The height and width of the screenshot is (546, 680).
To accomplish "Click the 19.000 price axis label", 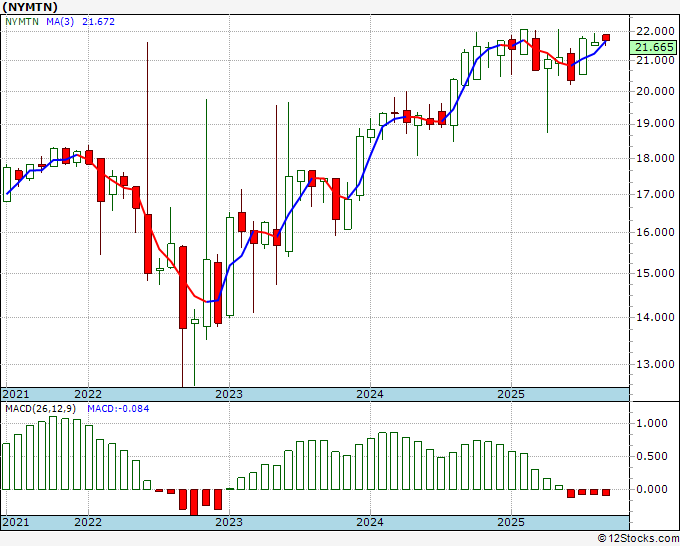I will tap(655, 124).
